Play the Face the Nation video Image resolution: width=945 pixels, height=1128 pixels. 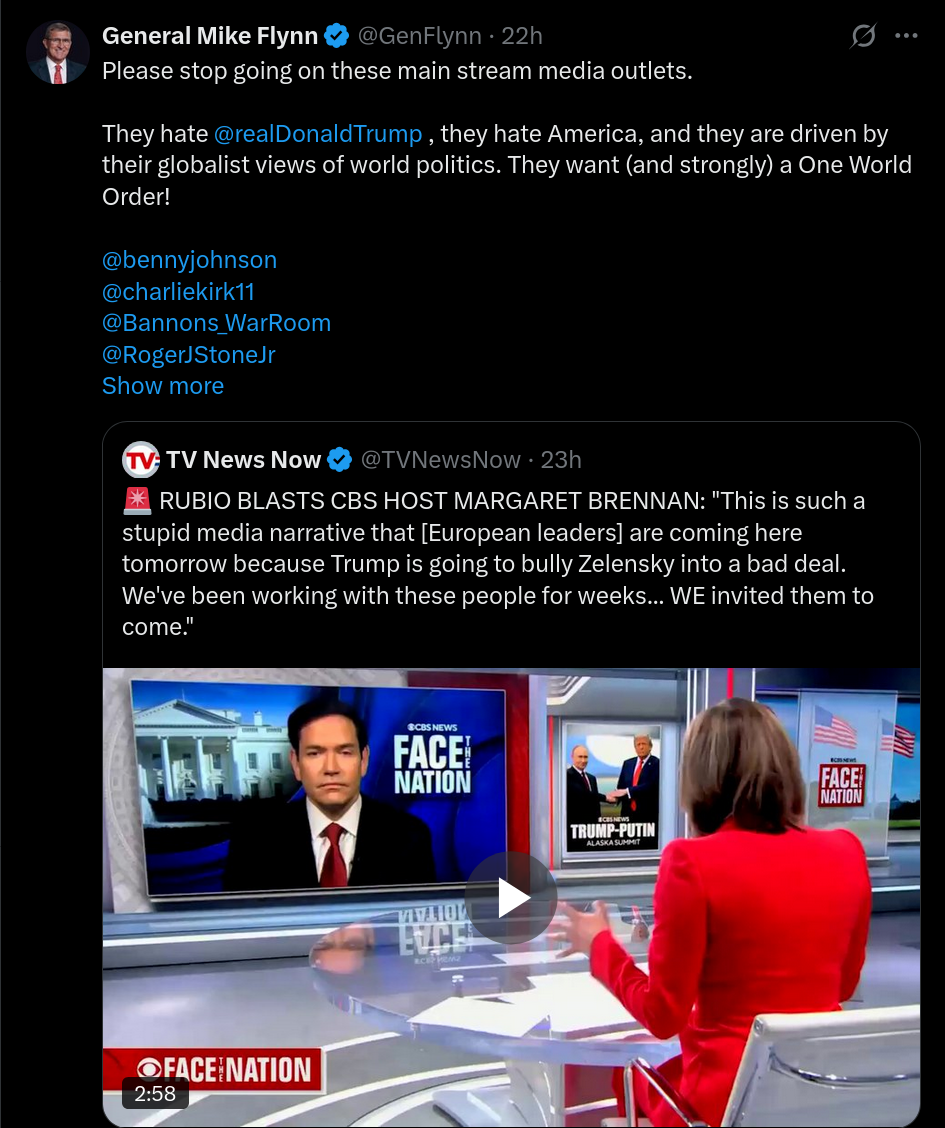(511, 898)
